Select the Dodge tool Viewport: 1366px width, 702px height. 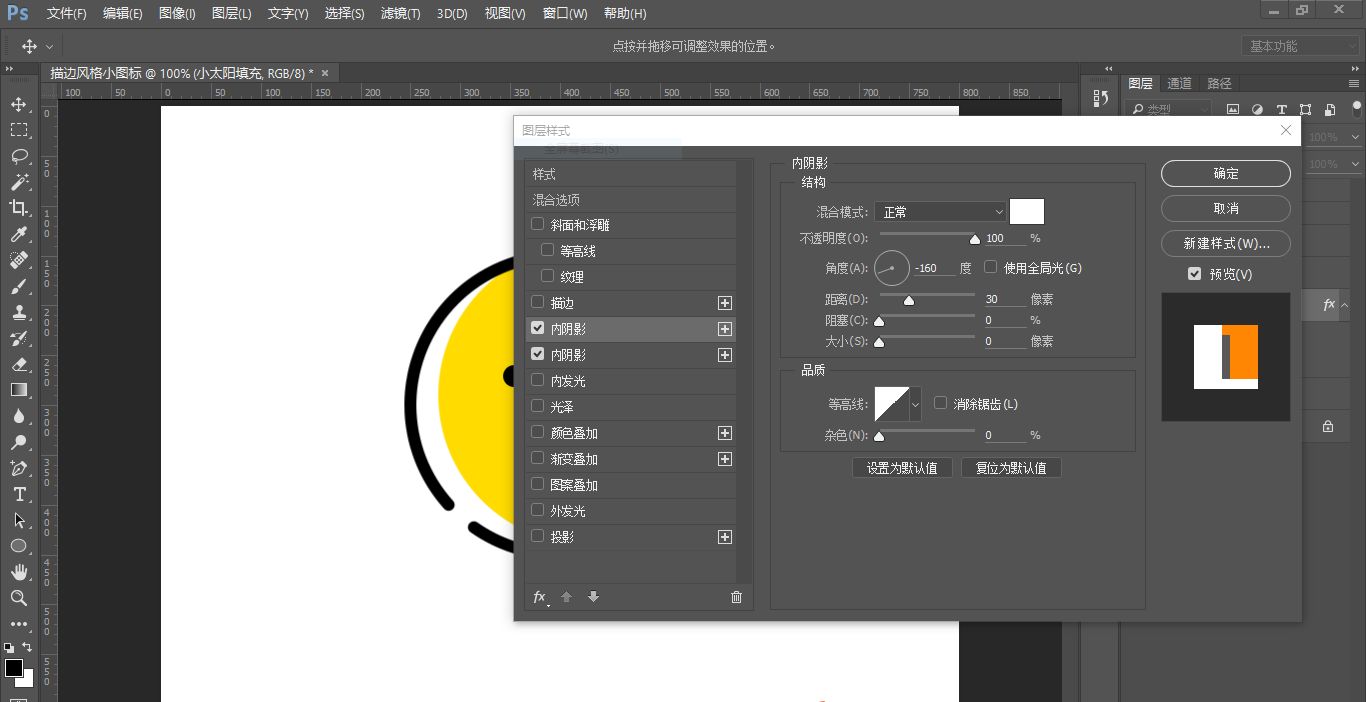point(19,442)
